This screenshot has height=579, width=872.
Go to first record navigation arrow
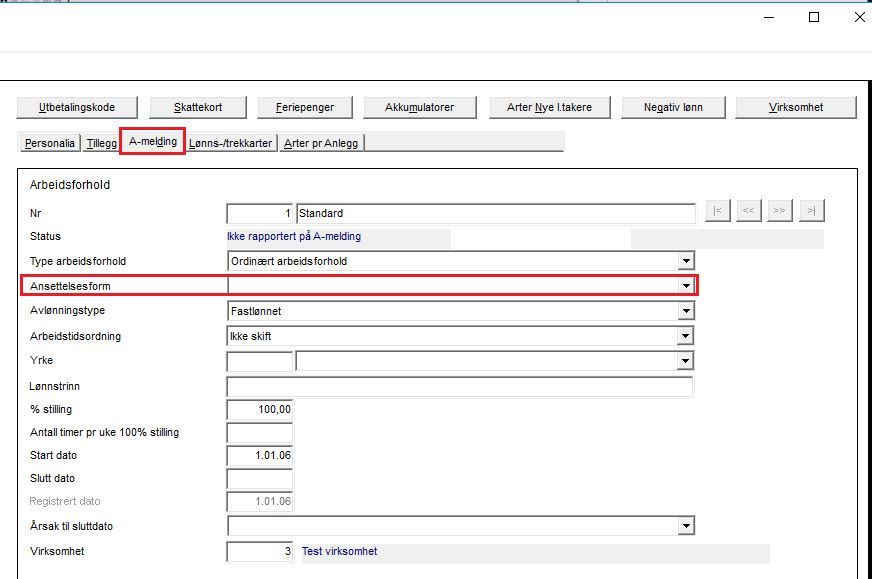717,211
